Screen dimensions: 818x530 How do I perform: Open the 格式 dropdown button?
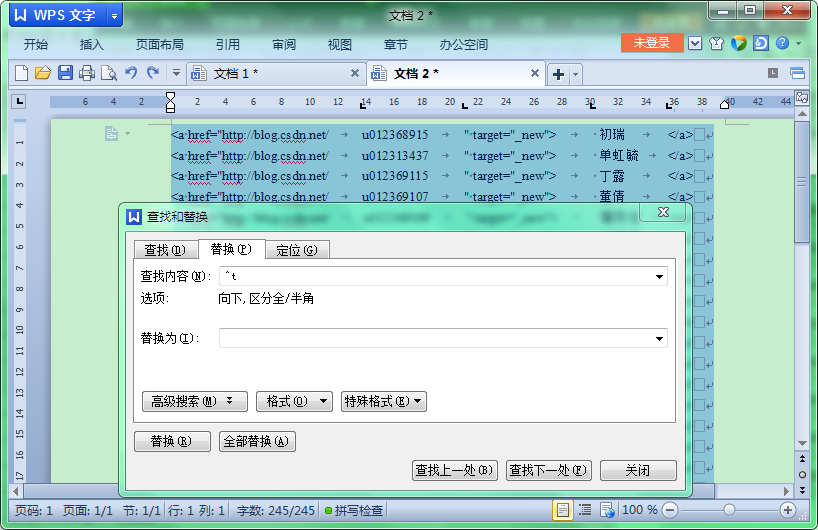(x=294, y=401)
